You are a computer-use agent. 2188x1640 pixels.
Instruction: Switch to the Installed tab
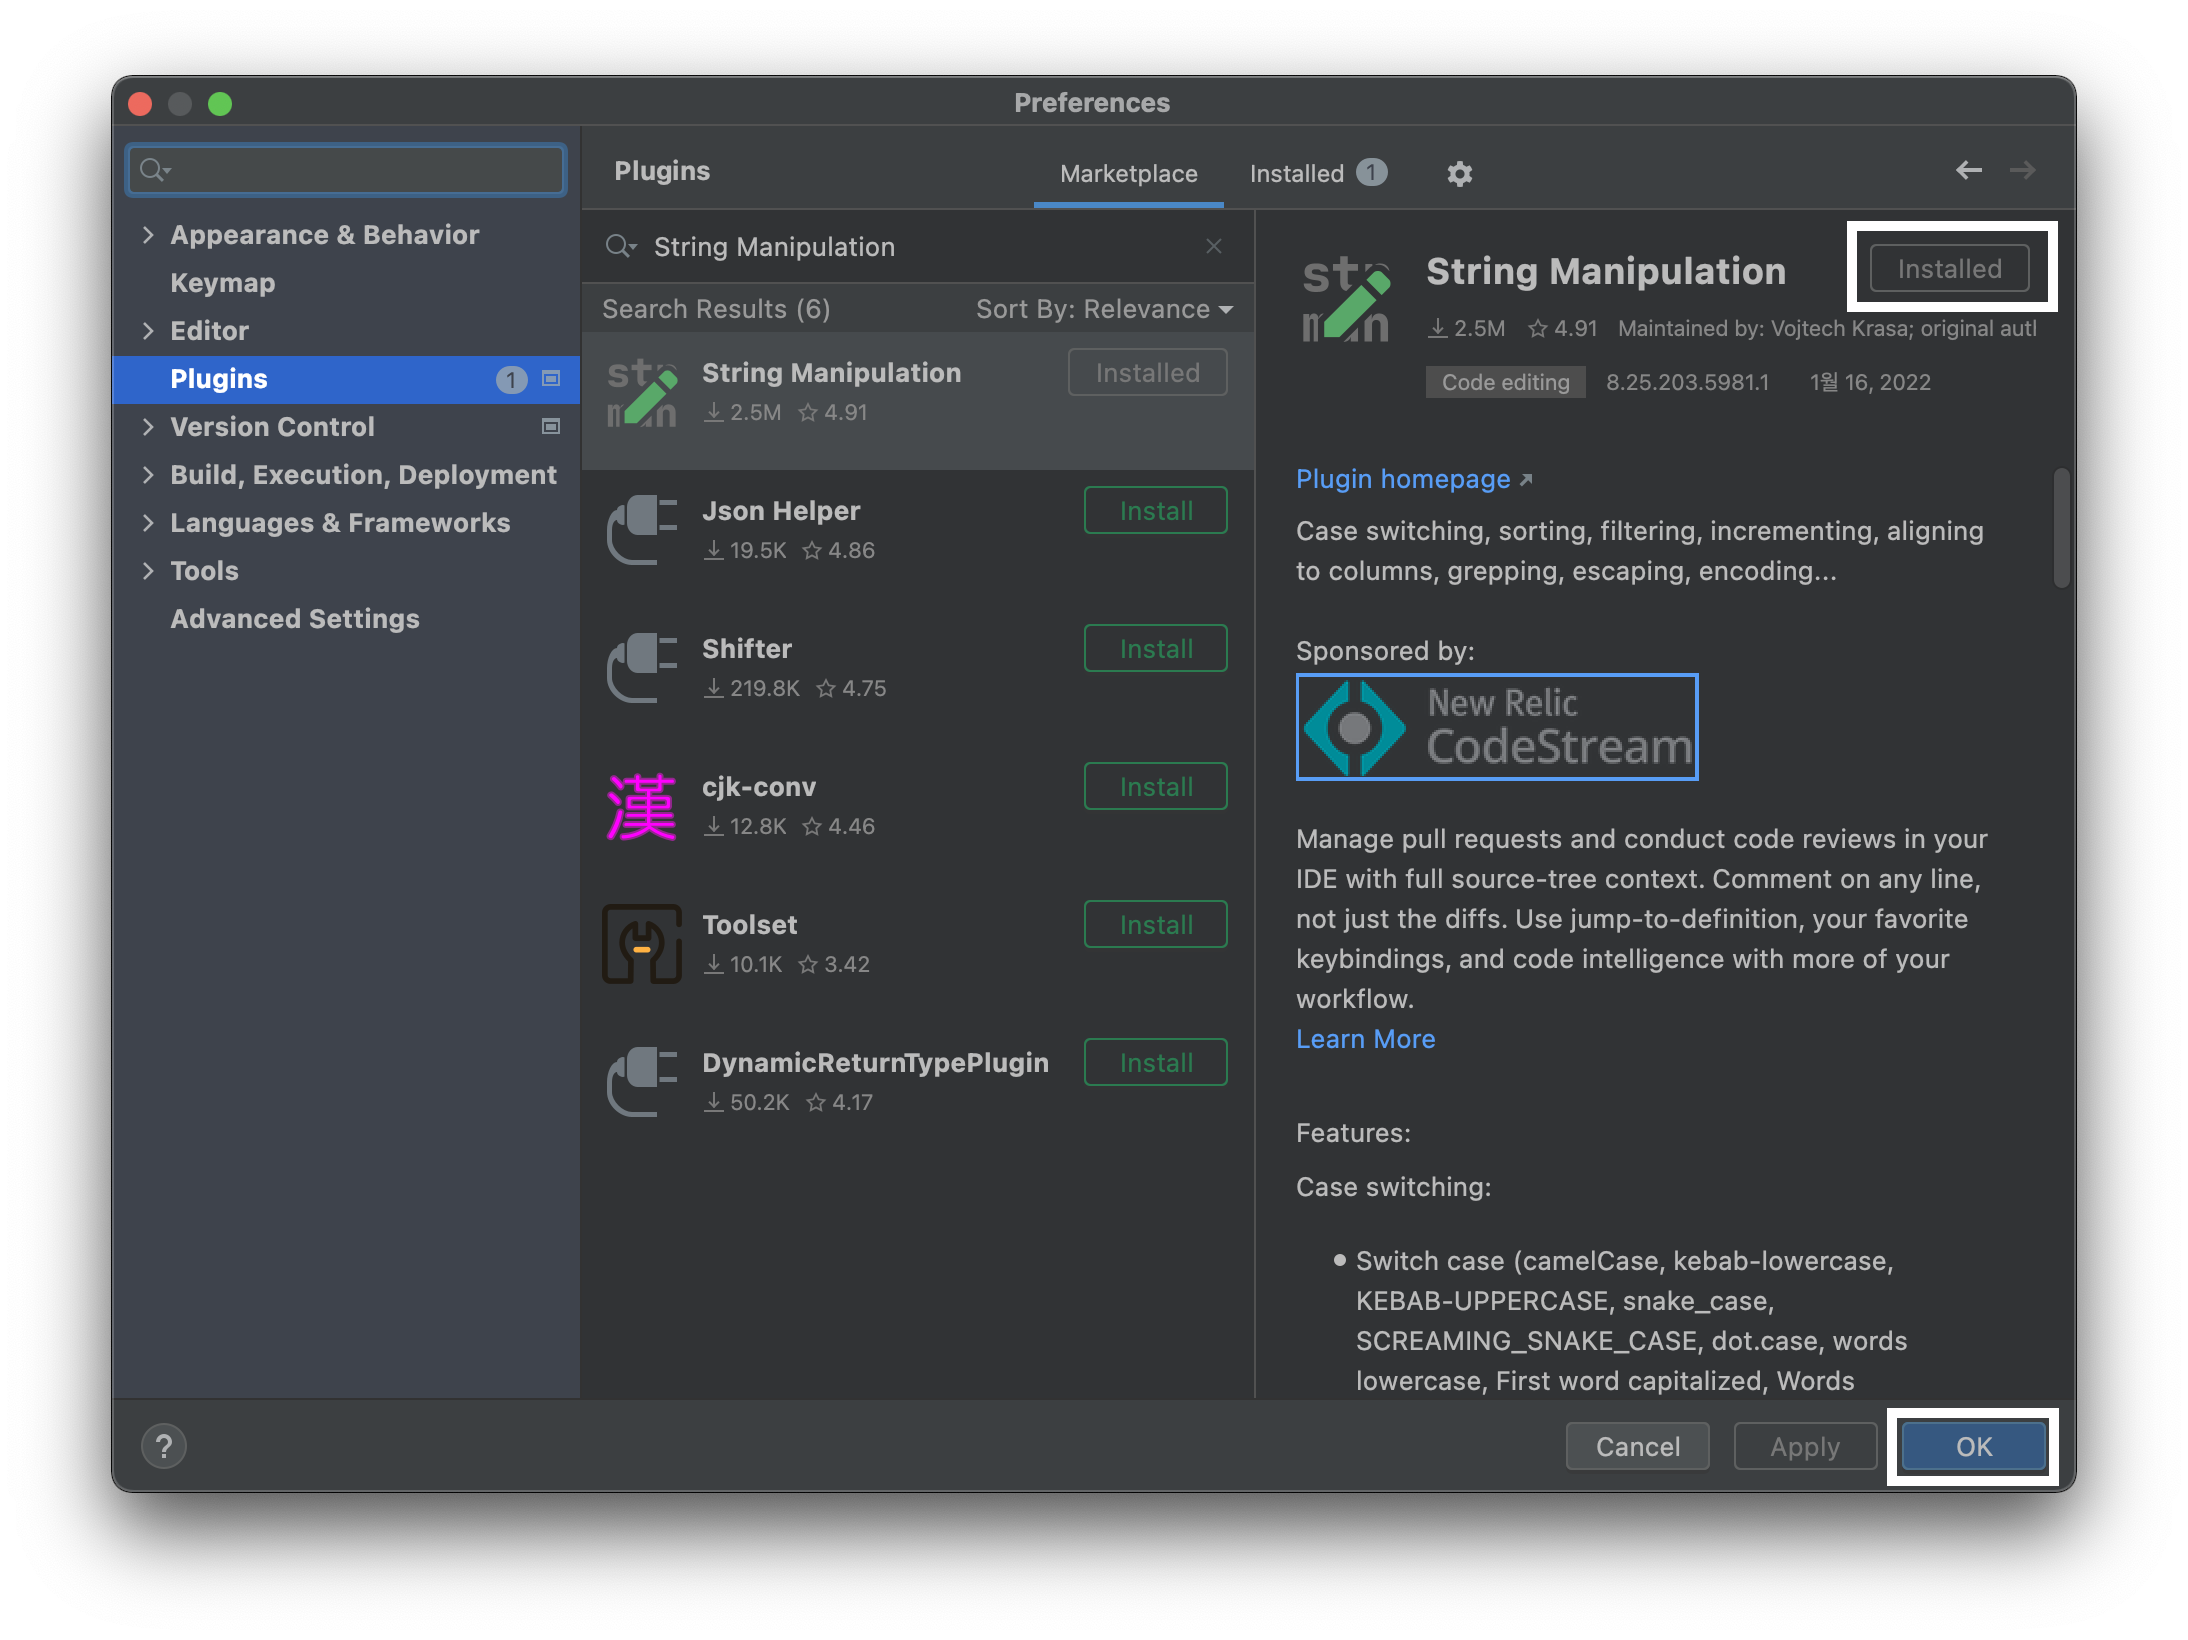coord(1314,174)
